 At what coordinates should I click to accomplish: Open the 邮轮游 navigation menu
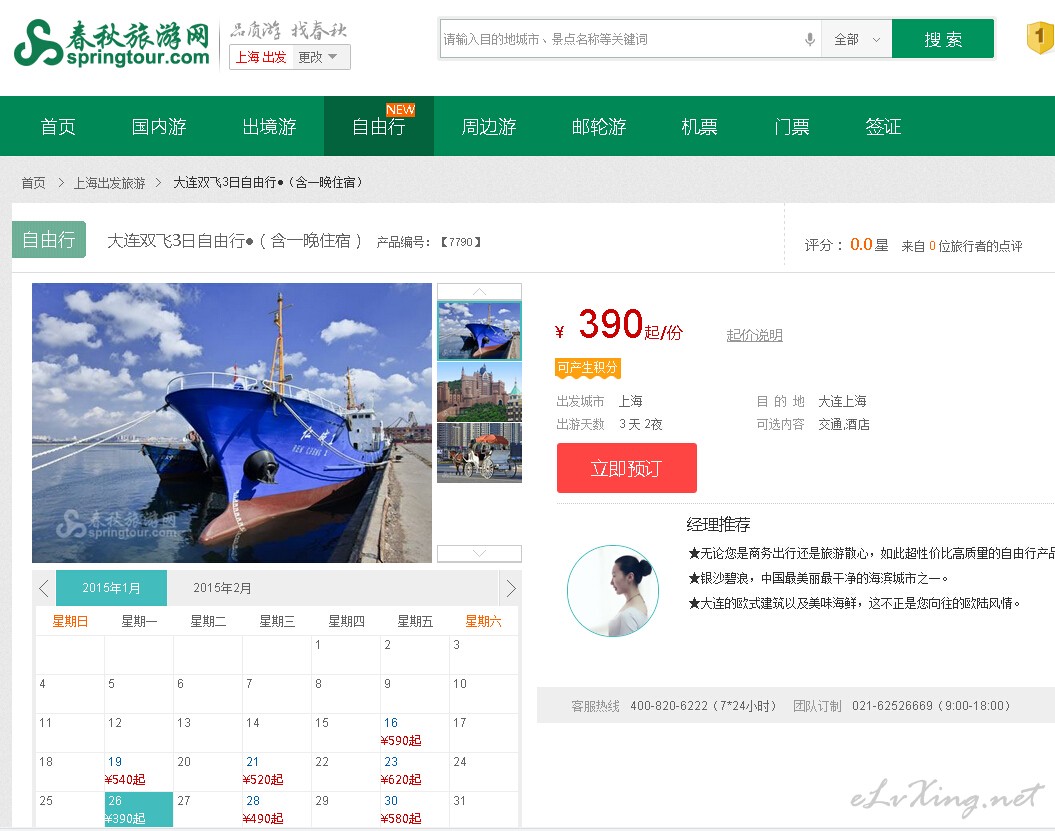598,127
